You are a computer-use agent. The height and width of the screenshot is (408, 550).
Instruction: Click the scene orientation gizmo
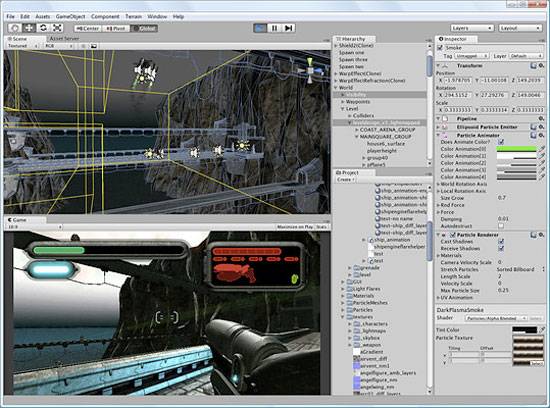(310, 71)
